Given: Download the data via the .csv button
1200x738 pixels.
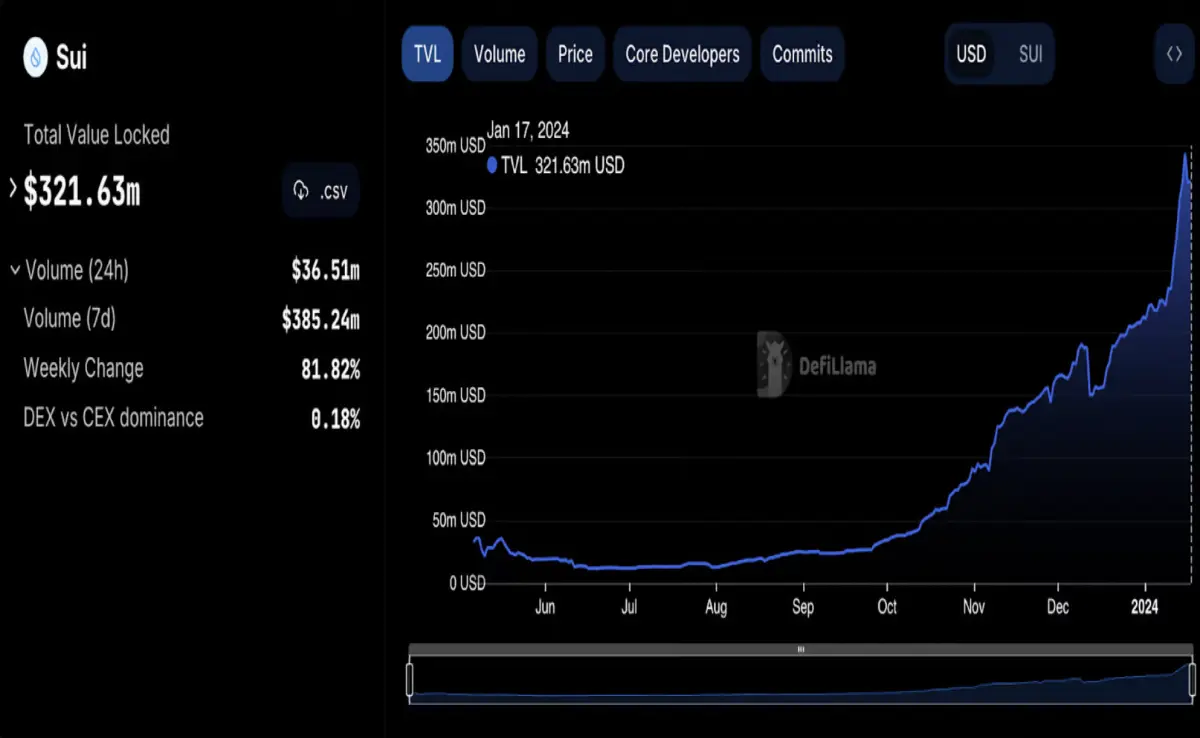Looking at the screenshot, I should coord(321,190).
